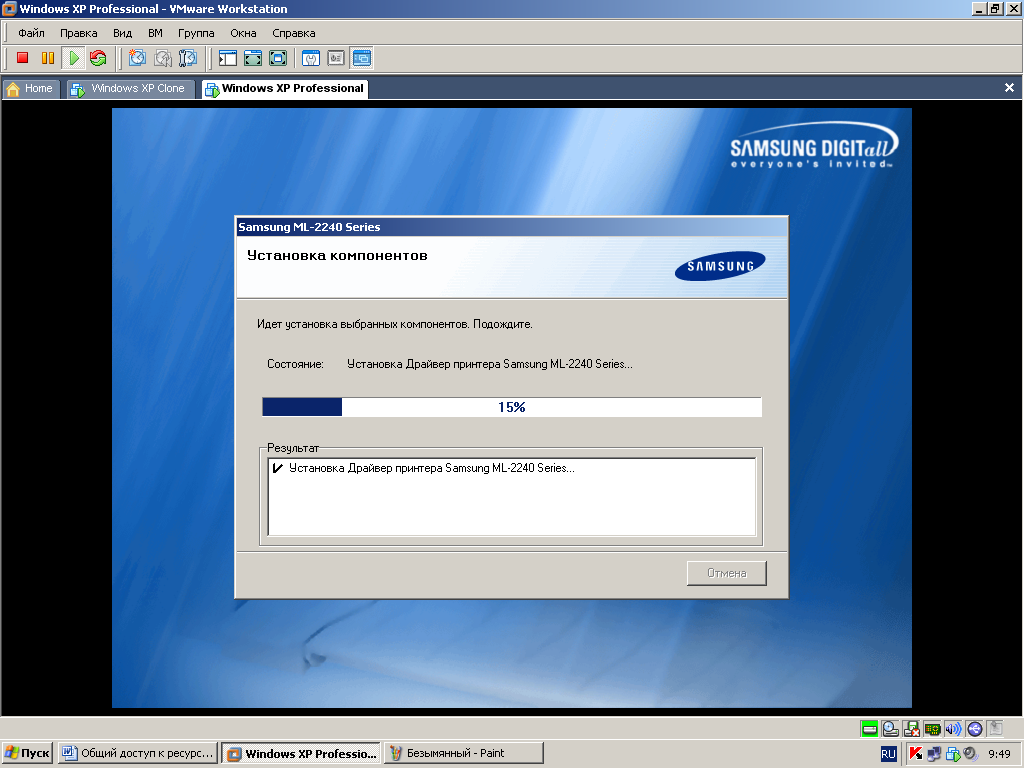The height and width of the screenshot is (768, 1024).
Task: Open the Файл menu
Action: pos(31,33)
